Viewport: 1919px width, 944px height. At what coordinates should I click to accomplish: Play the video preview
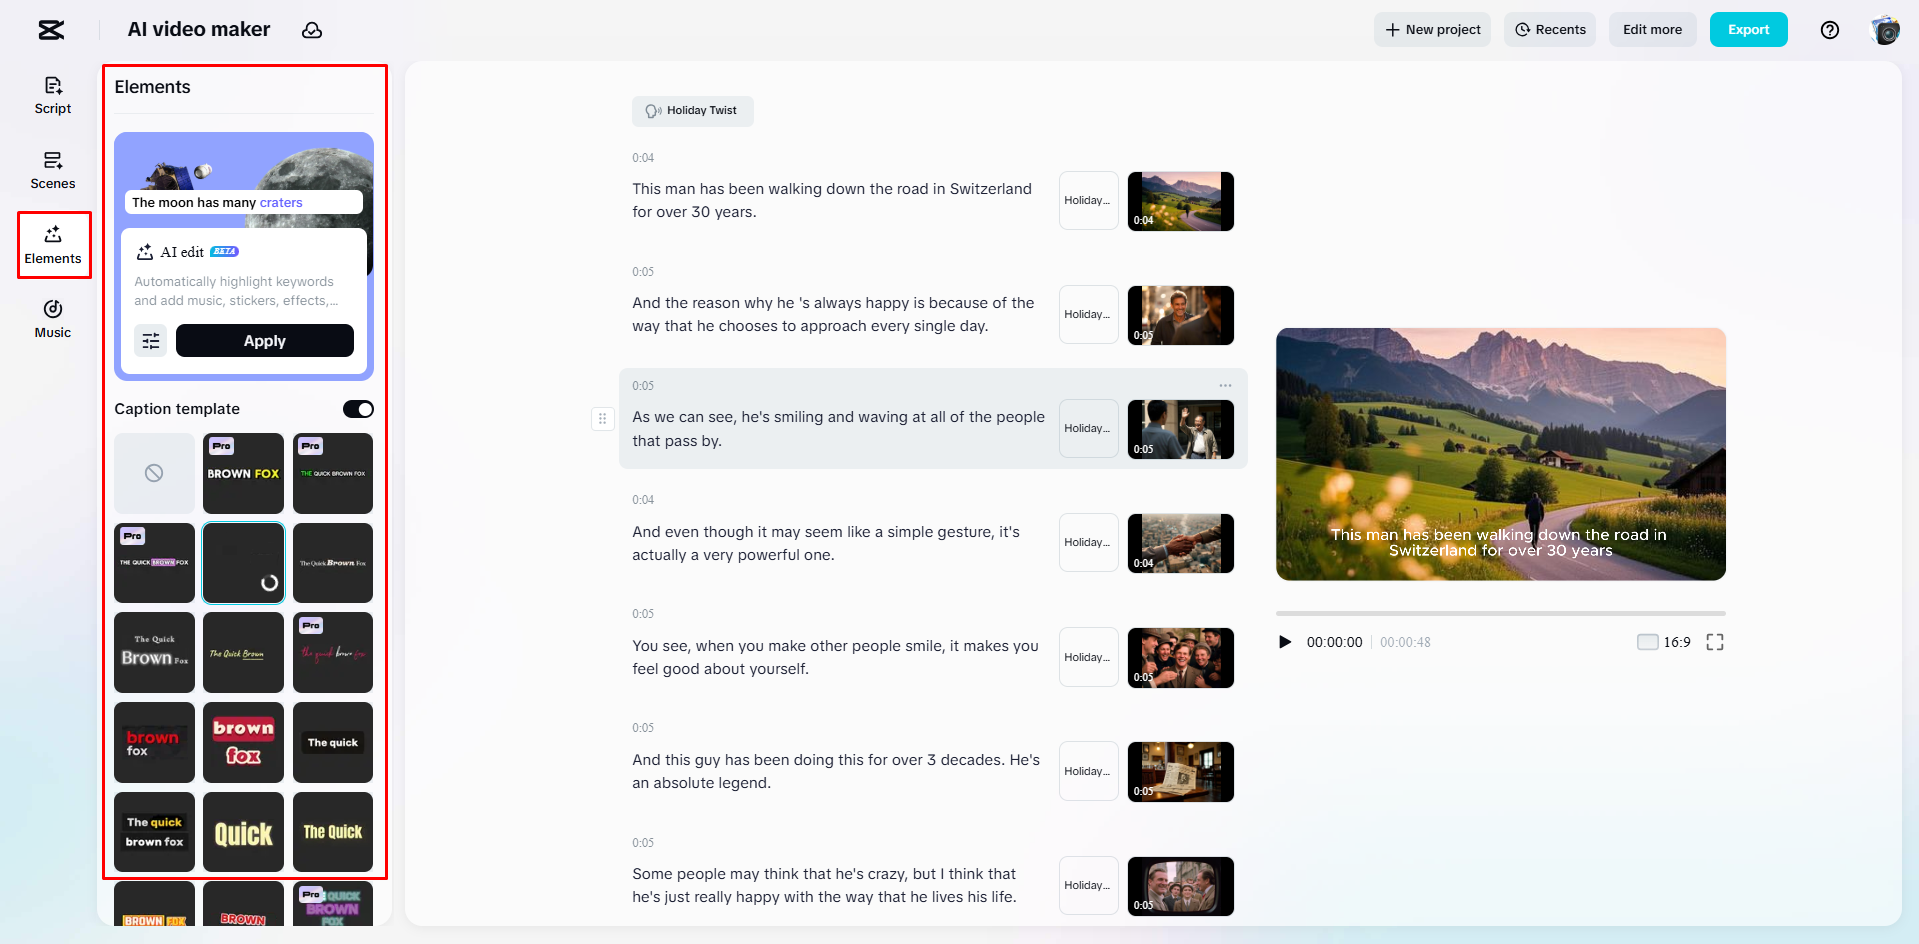(x=1285, y=642)
